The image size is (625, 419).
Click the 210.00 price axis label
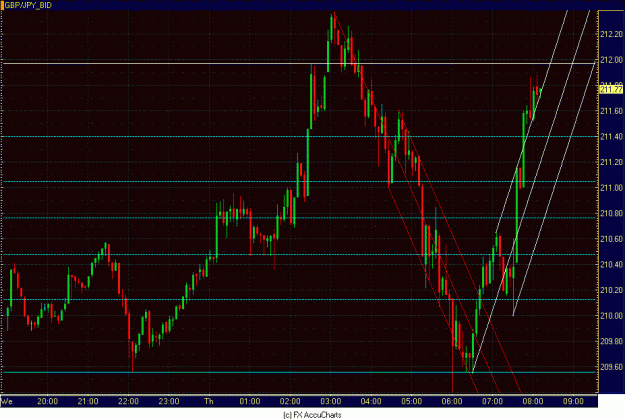(611, 315)
